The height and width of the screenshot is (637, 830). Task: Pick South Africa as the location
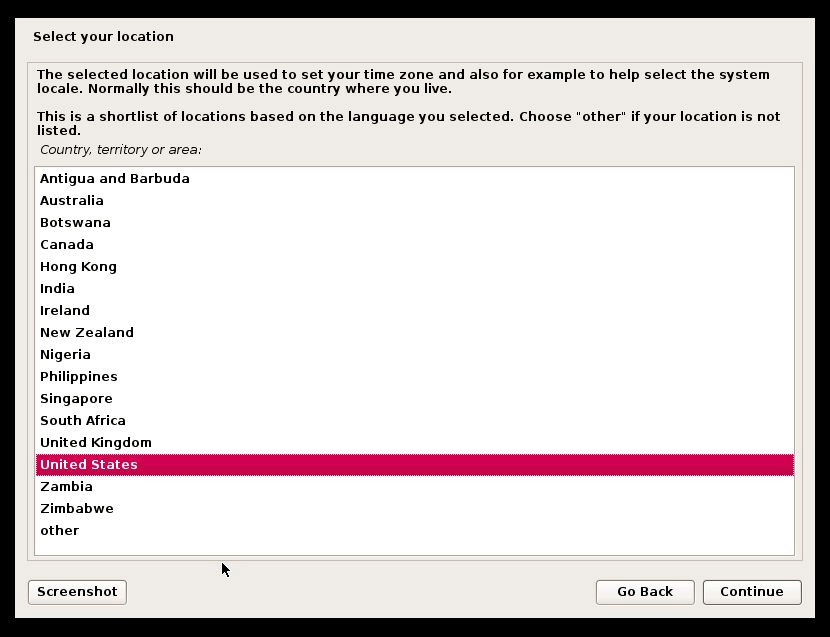click(82, 420)
